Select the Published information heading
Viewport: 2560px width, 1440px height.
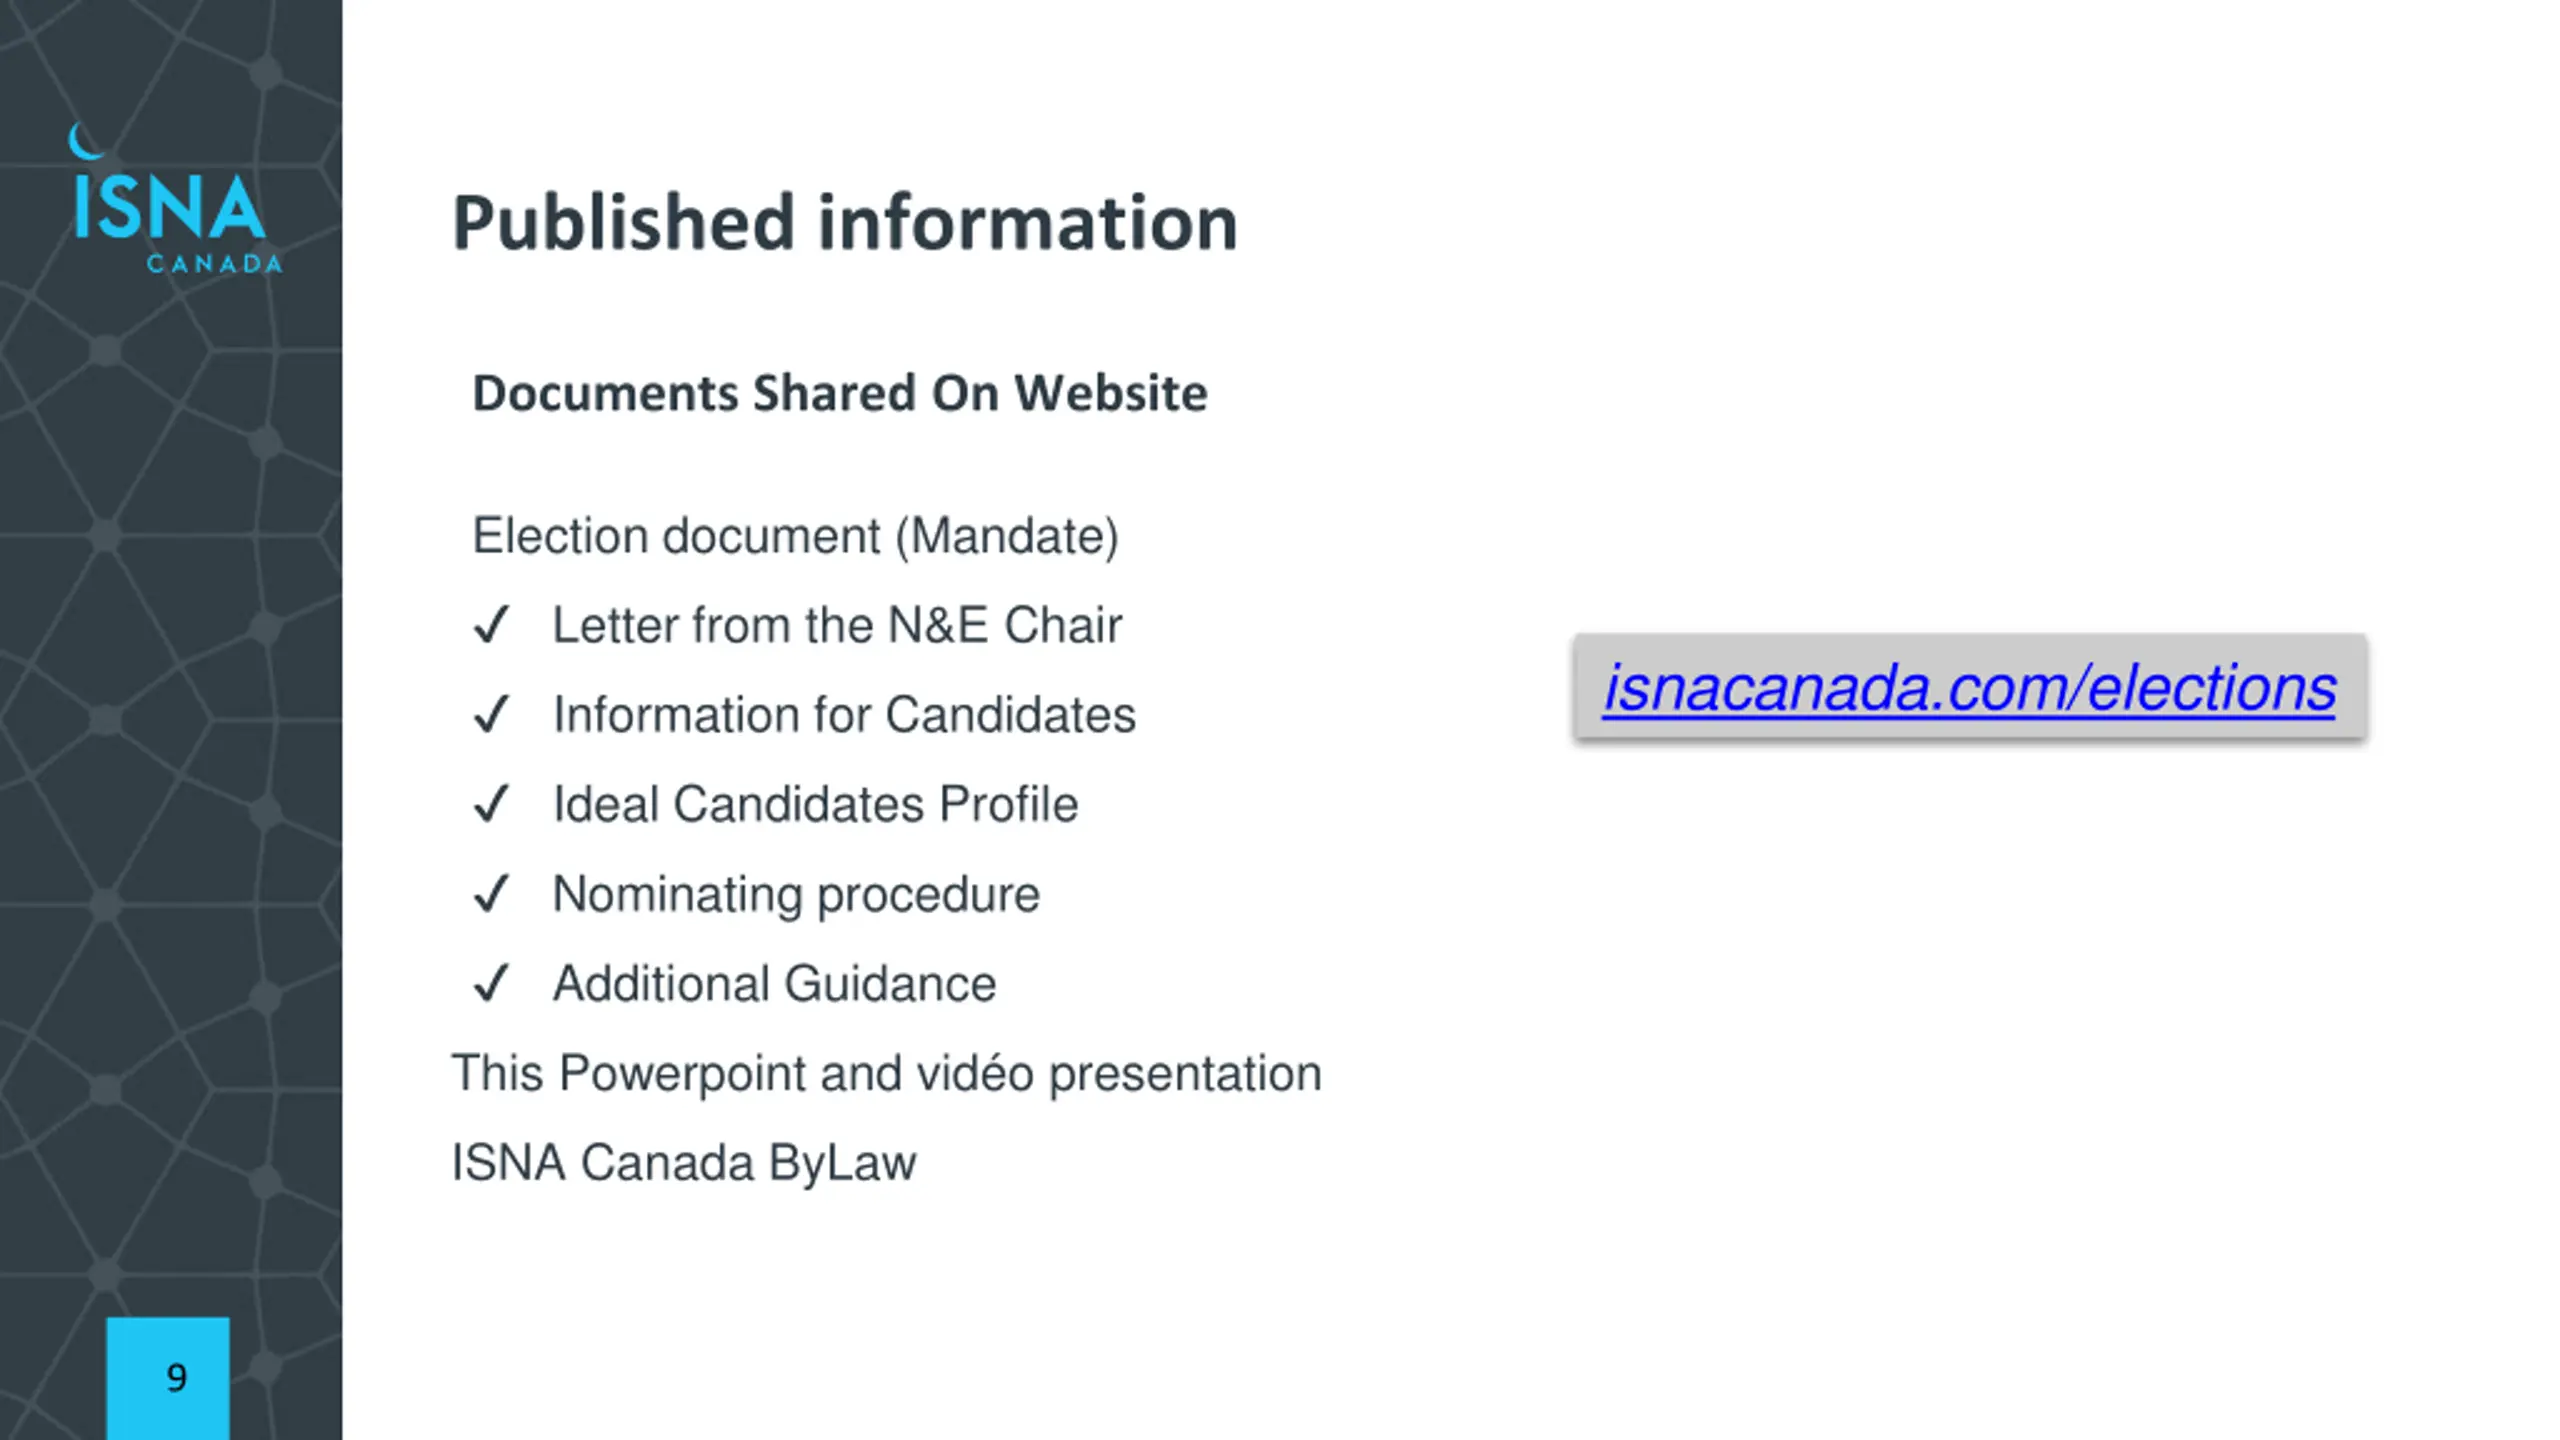click(845, 222)
